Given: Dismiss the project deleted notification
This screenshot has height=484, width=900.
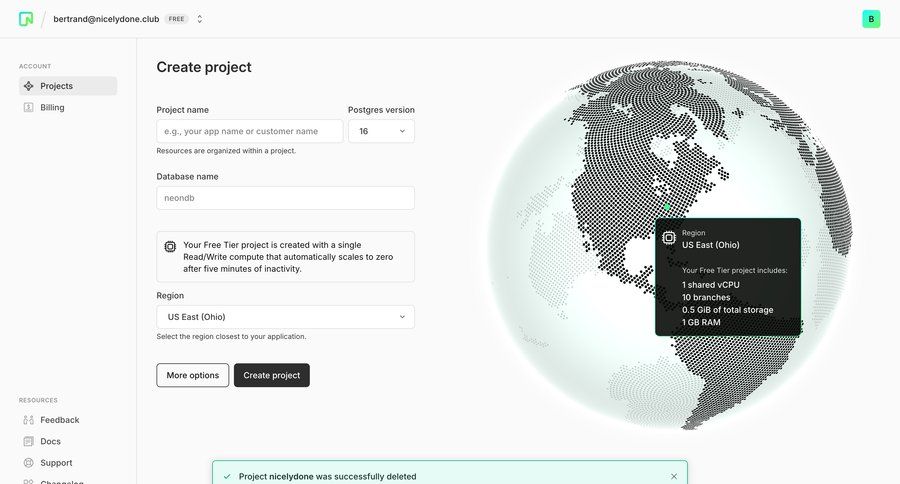Looking at the screenshot, I should tap(674, 477).
